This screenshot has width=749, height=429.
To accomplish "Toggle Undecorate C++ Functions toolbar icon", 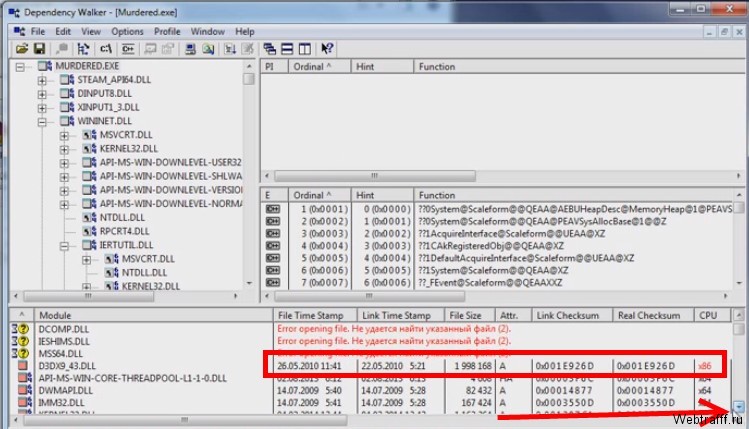I will click(x=128, y=49).
